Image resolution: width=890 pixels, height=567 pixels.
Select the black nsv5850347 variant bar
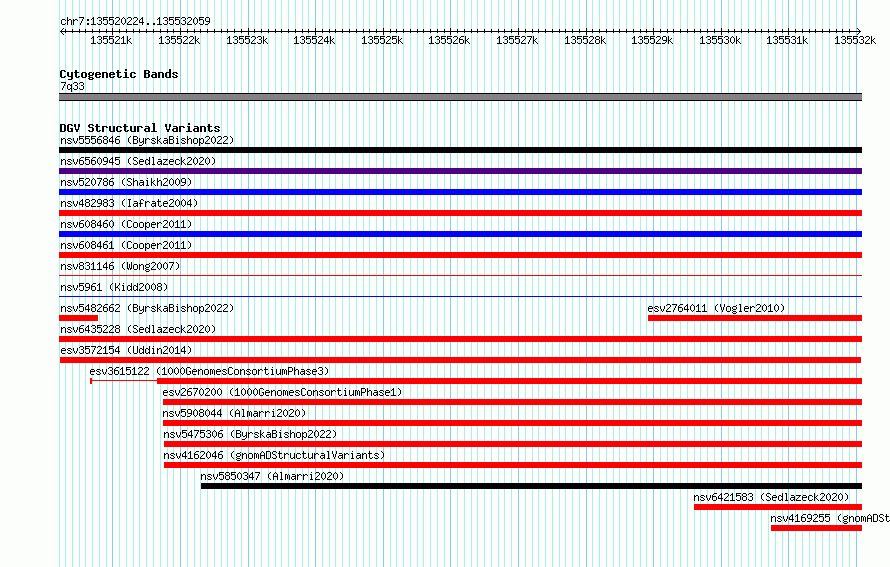(x=531, y=486)
